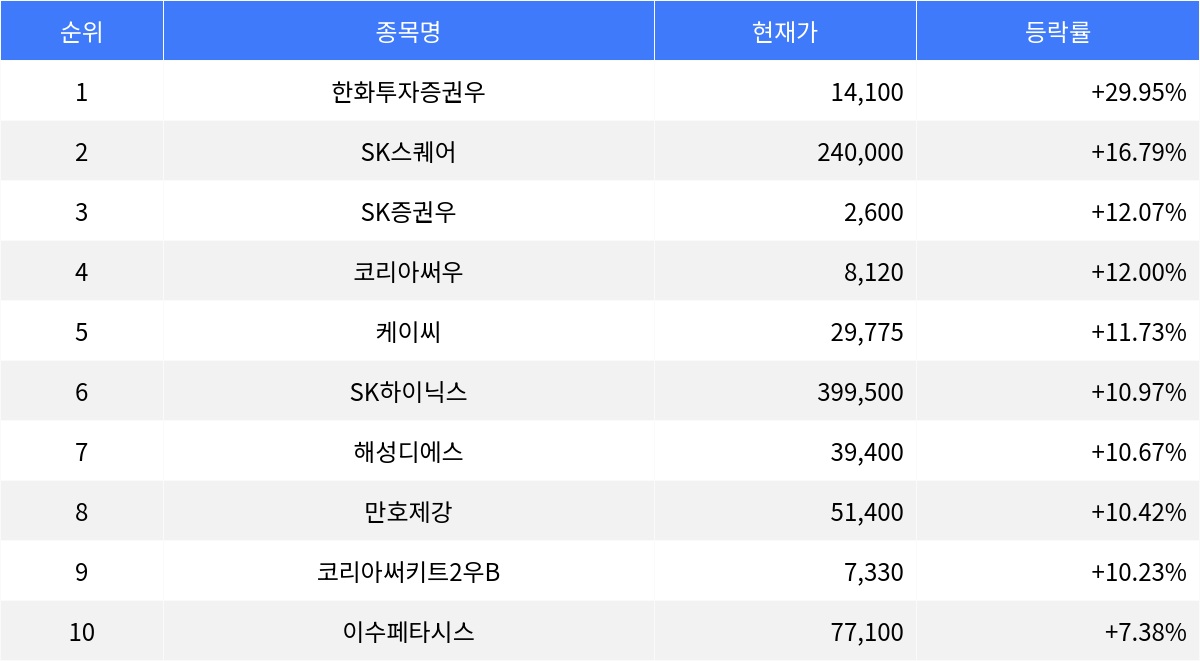Select the SK스퀘어 stock name
This screenshot has height=661, width=1200.
point(408,153)
